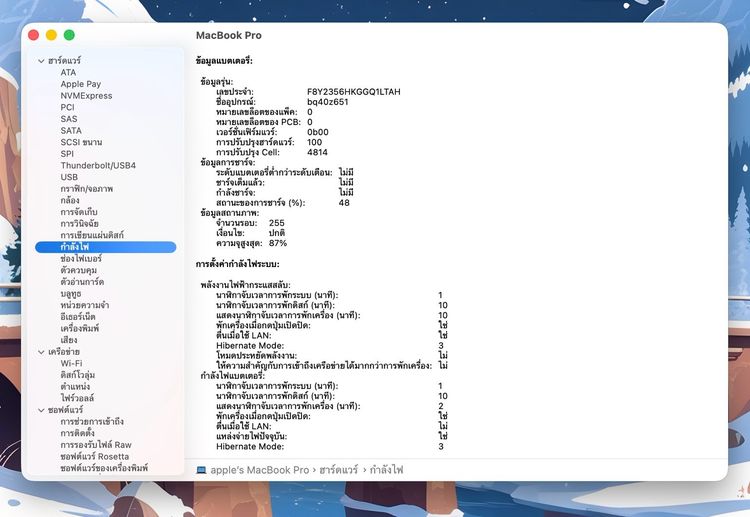Viewport: 750px width, 517px height.
Task: Click maximum capacity value 87%
Action: pyautogui.click(x=278, y=243)
